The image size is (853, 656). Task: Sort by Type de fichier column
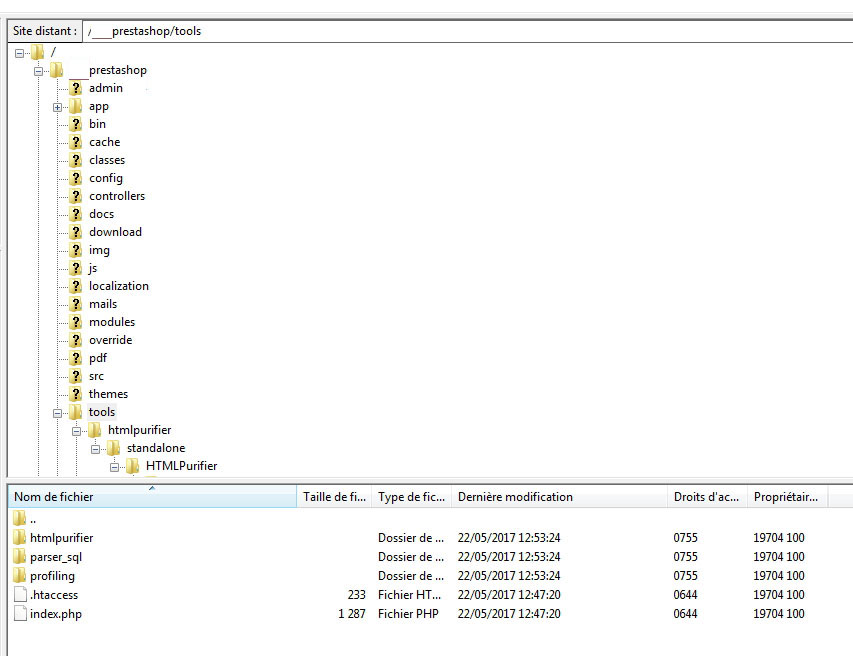click(x=411, y=496)
